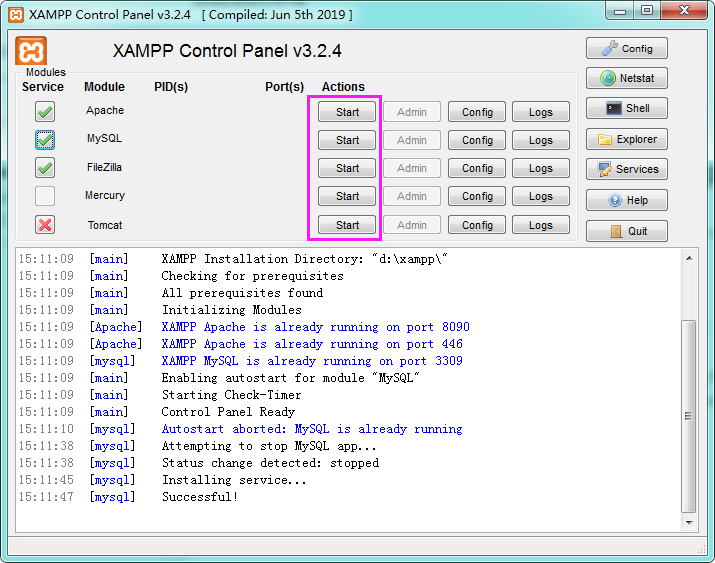Click log line 'Control Panel Ready'
Viewport: 715px width, 563px height.
click(228, 412)
